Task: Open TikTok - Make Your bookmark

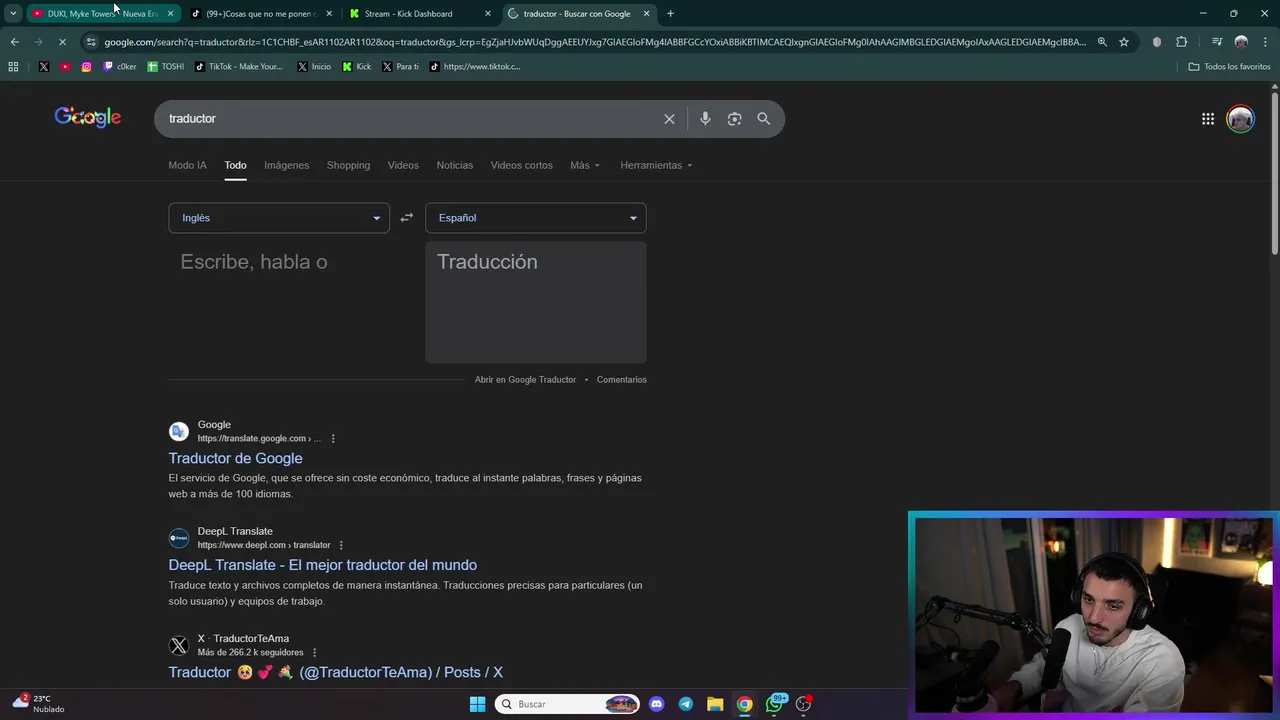Action: coord(239,67)
